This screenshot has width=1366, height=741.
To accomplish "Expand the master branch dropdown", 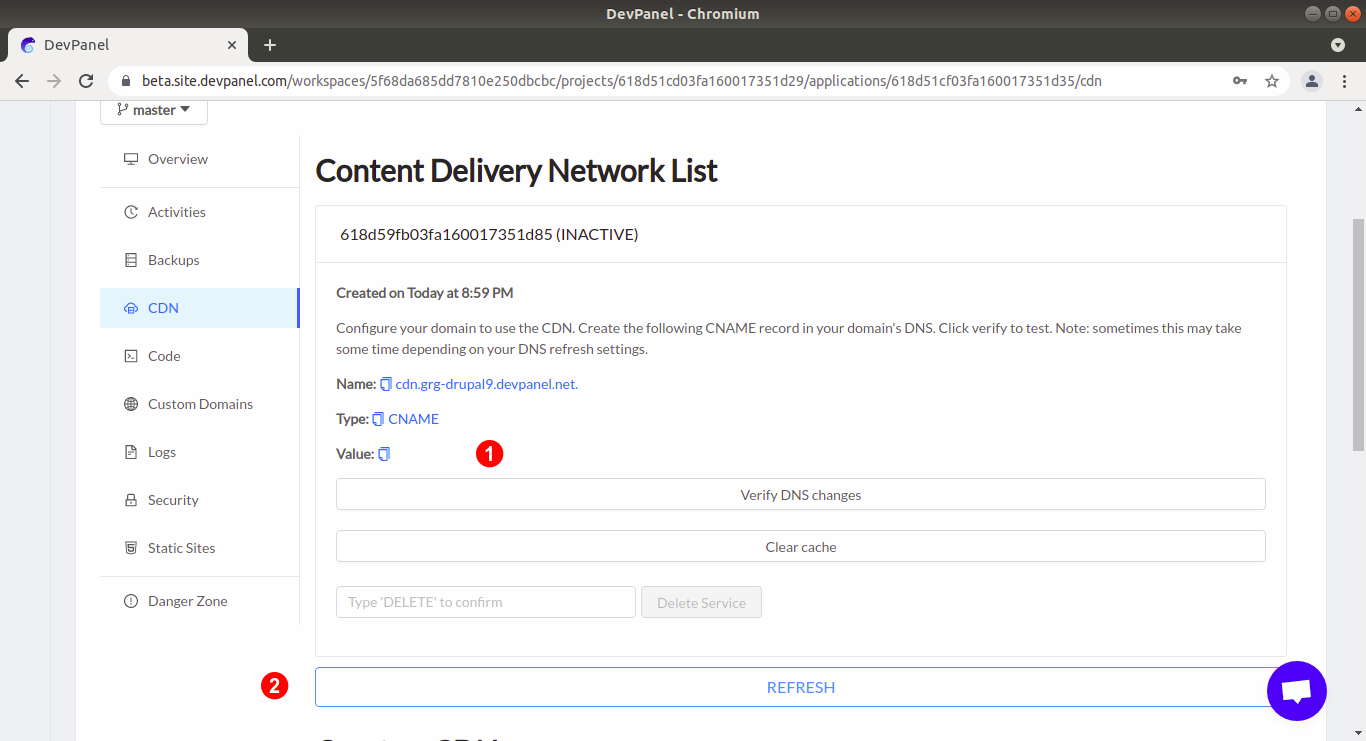I will 154,110.
